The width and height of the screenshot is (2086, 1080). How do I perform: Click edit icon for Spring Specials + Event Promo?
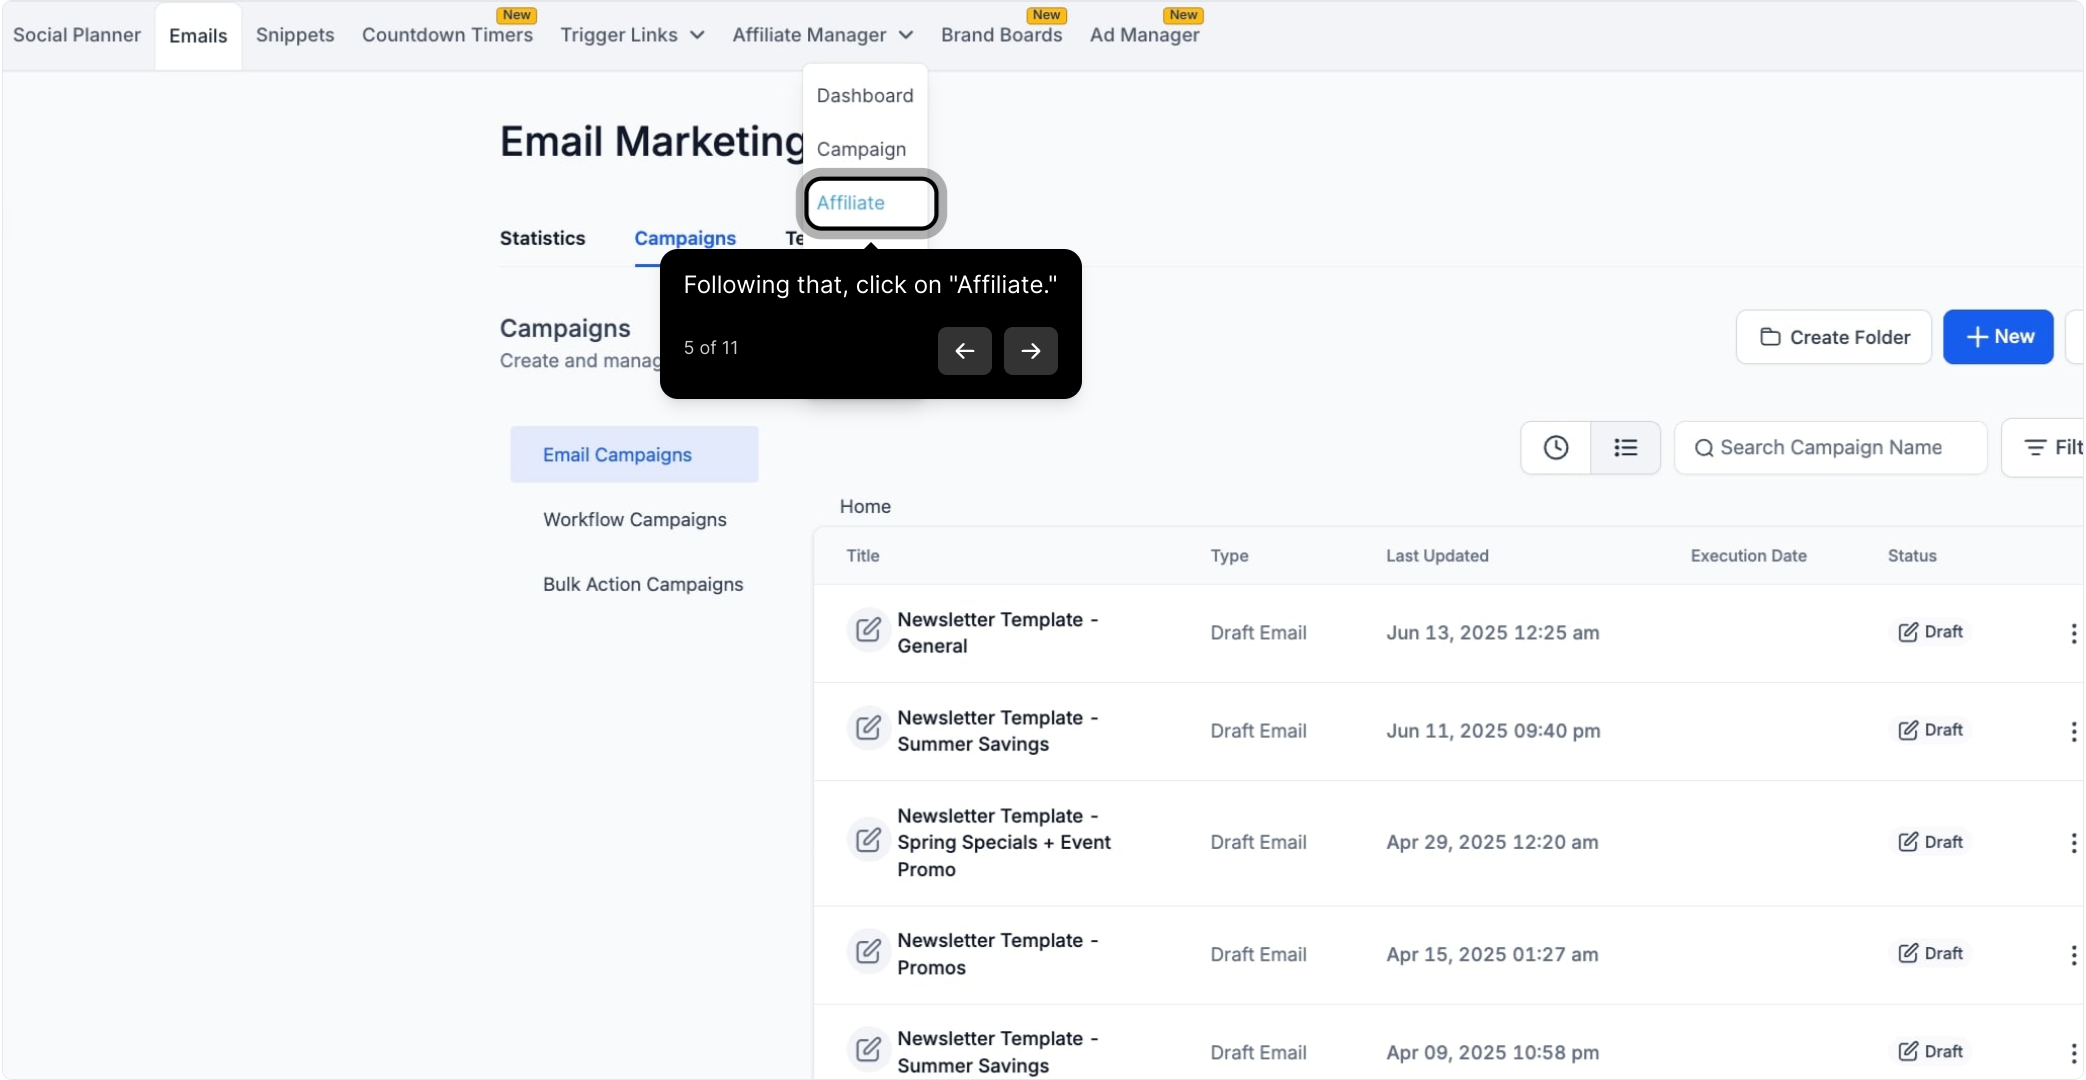[868, 840]
